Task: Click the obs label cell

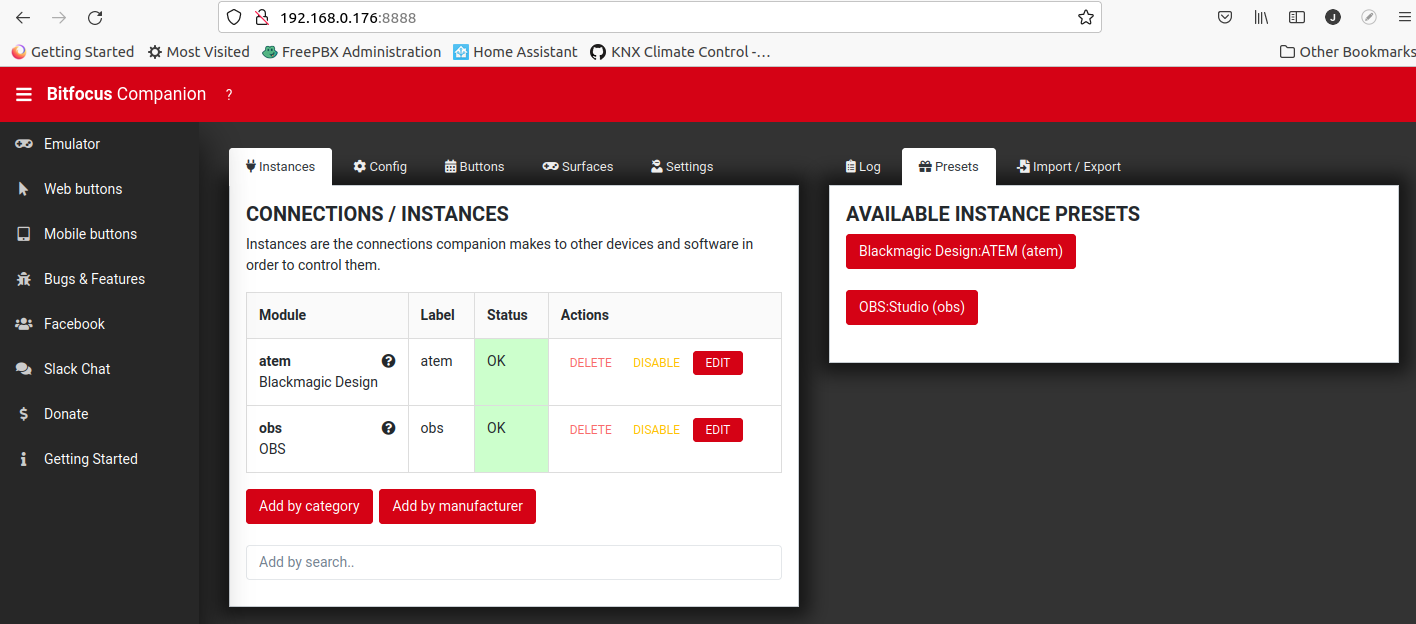Action: coord(441,439)
